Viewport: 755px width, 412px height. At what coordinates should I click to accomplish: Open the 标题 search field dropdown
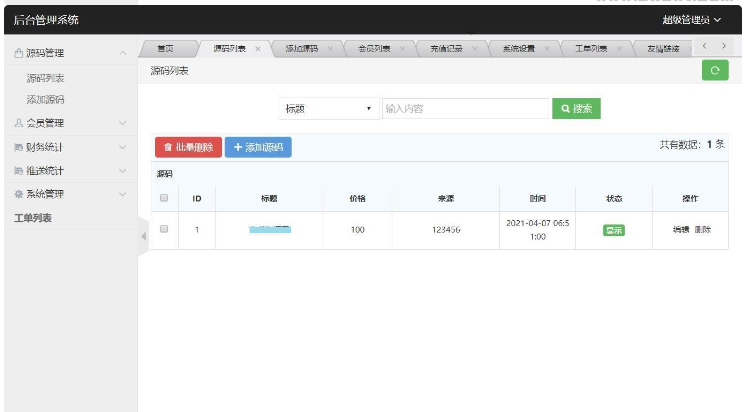tap(329, 109)
